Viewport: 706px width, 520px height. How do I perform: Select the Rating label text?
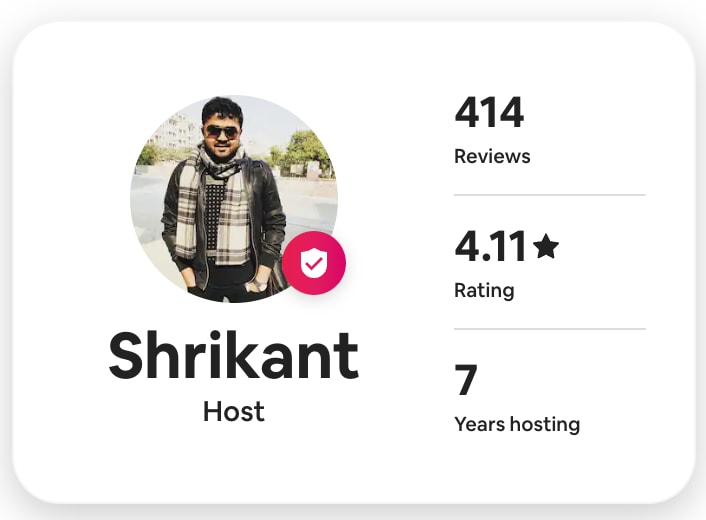click(x=484, y=291)
